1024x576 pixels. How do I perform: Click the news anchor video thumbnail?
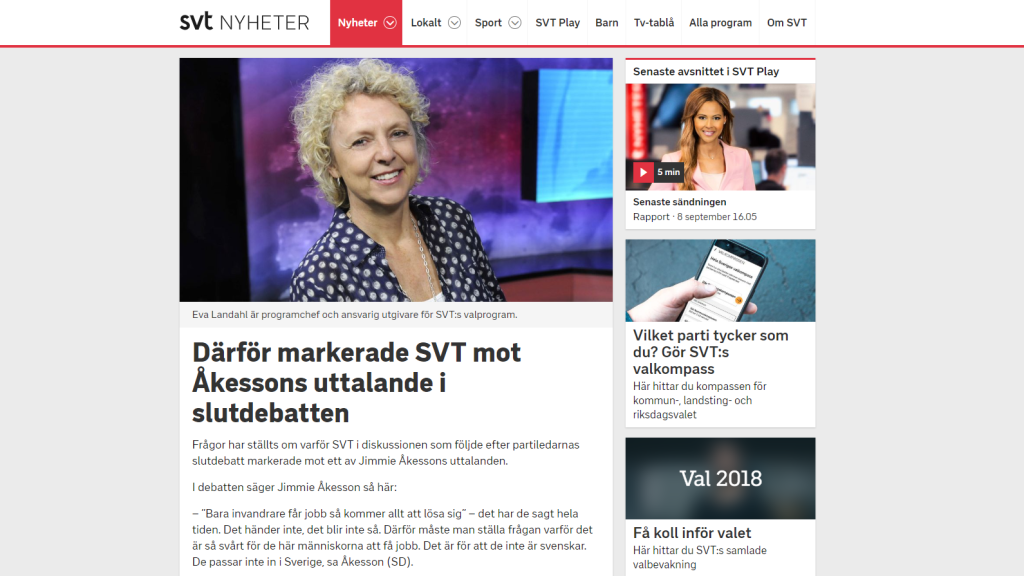[720, 136]
